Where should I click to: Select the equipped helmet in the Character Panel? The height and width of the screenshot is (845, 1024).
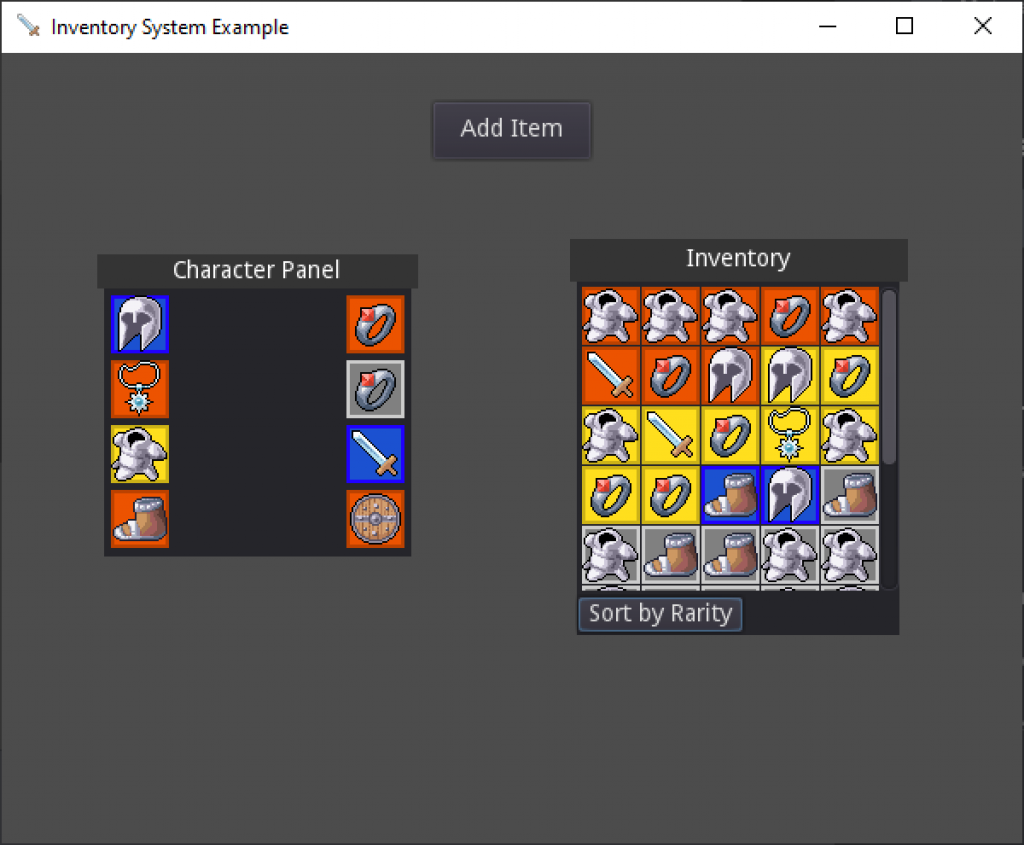(140, 324)
